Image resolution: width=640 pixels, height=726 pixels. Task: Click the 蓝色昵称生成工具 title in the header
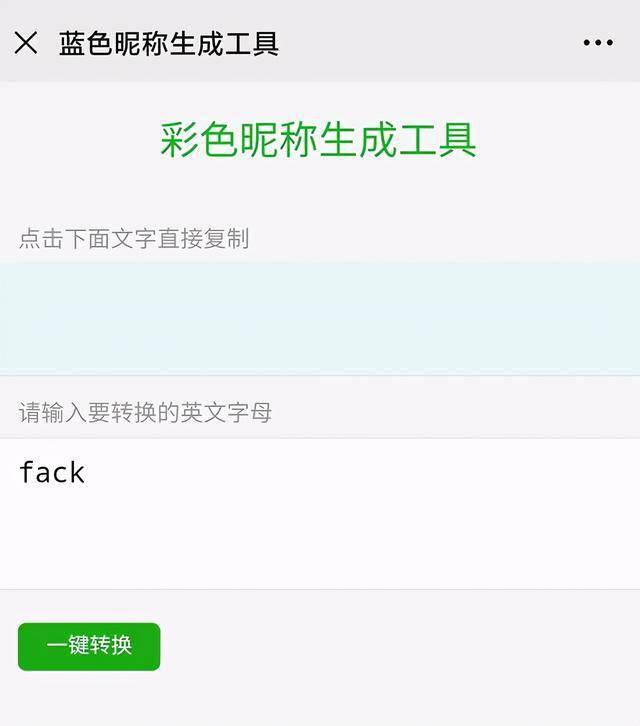tap(169, 44)
